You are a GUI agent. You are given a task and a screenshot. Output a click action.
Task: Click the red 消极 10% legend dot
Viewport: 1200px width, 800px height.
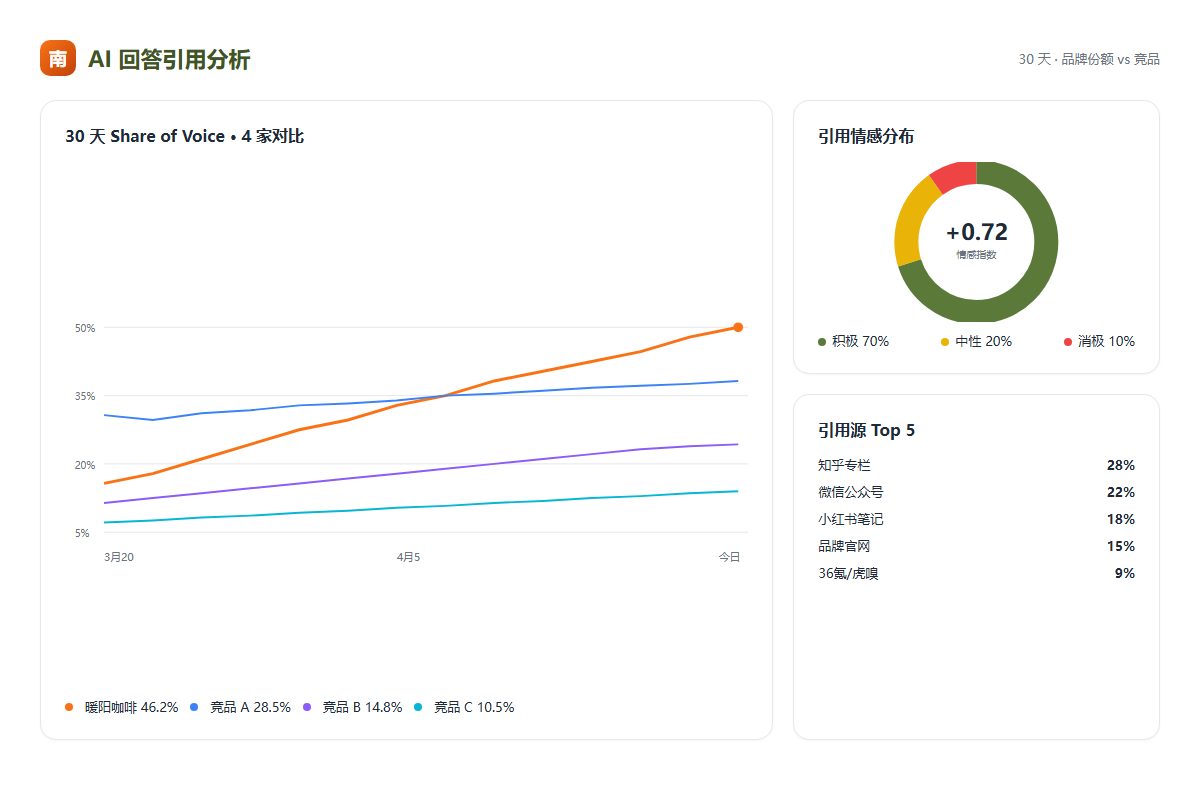point(1068,342)
